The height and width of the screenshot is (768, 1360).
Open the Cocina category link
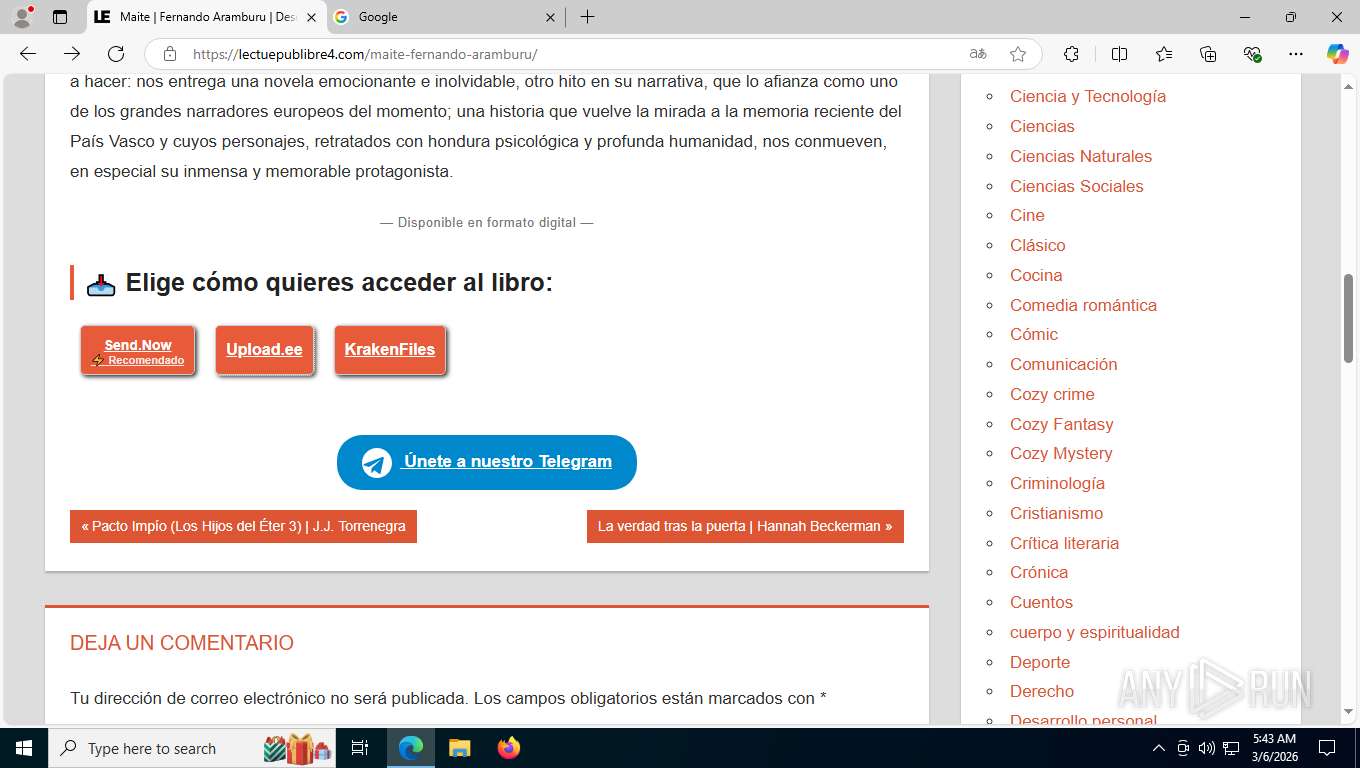(x=1036, y=275)
